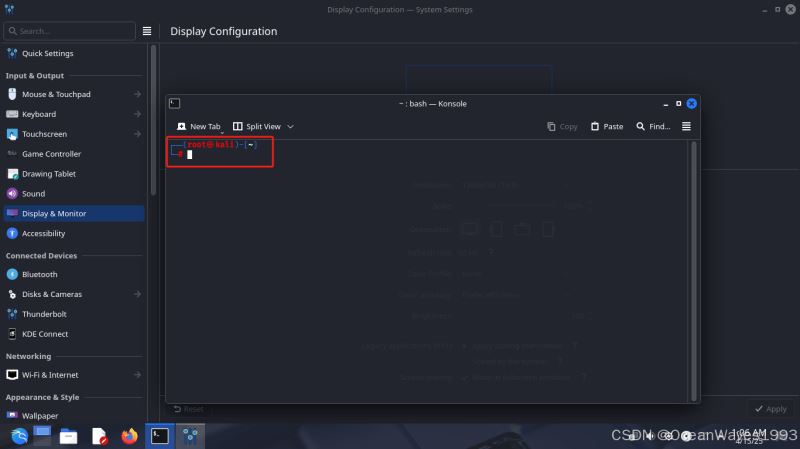Expand the Wi-Fi & Internet category

pos(137,375)
